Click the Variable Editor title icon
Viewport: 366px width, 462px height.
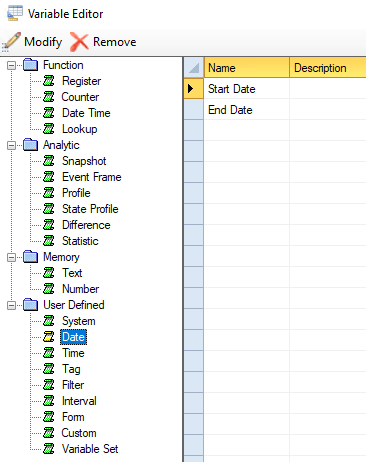click(15, 13)
